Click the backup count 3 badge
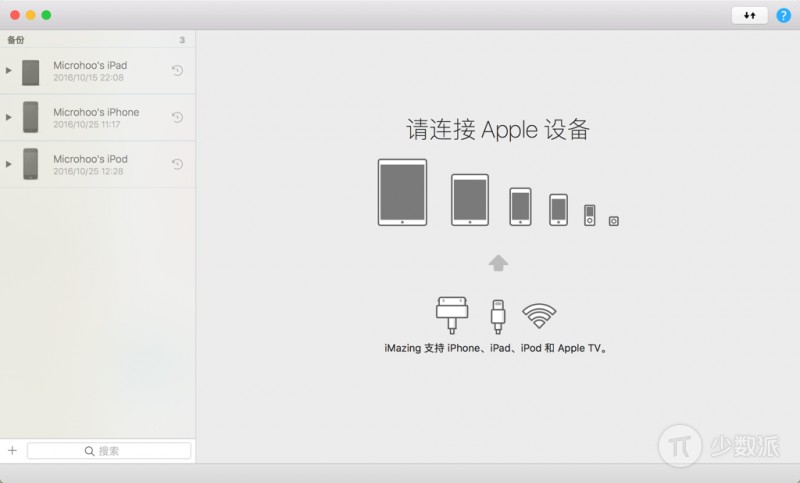The width and height of the screenshot is (800, 483). (x=182, y=40)
